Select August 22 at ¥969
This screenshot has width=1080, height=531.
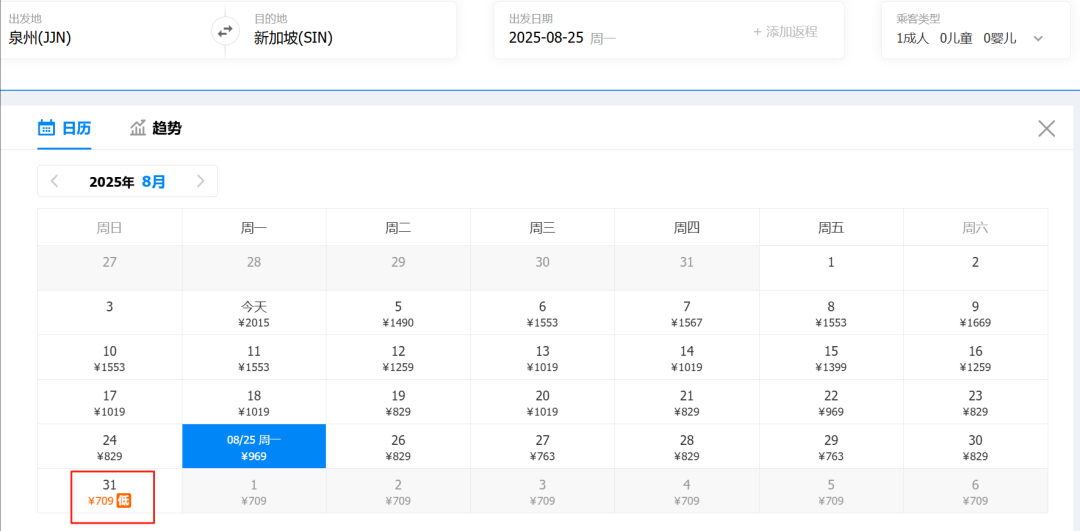[x=831, y=402]
